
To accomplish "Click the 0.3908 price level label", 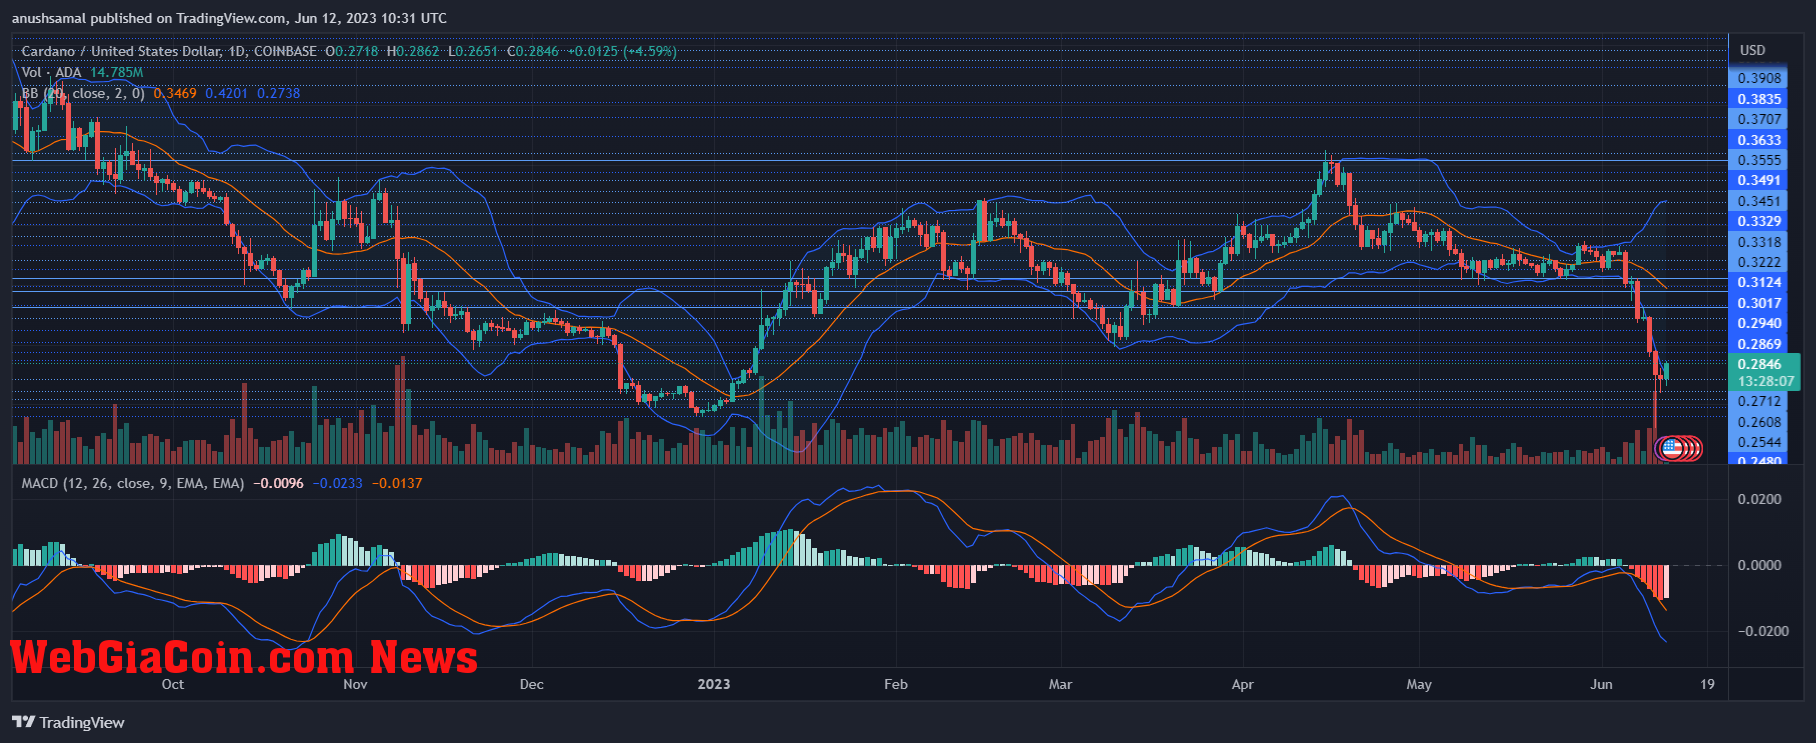I will coord(1759,78).
